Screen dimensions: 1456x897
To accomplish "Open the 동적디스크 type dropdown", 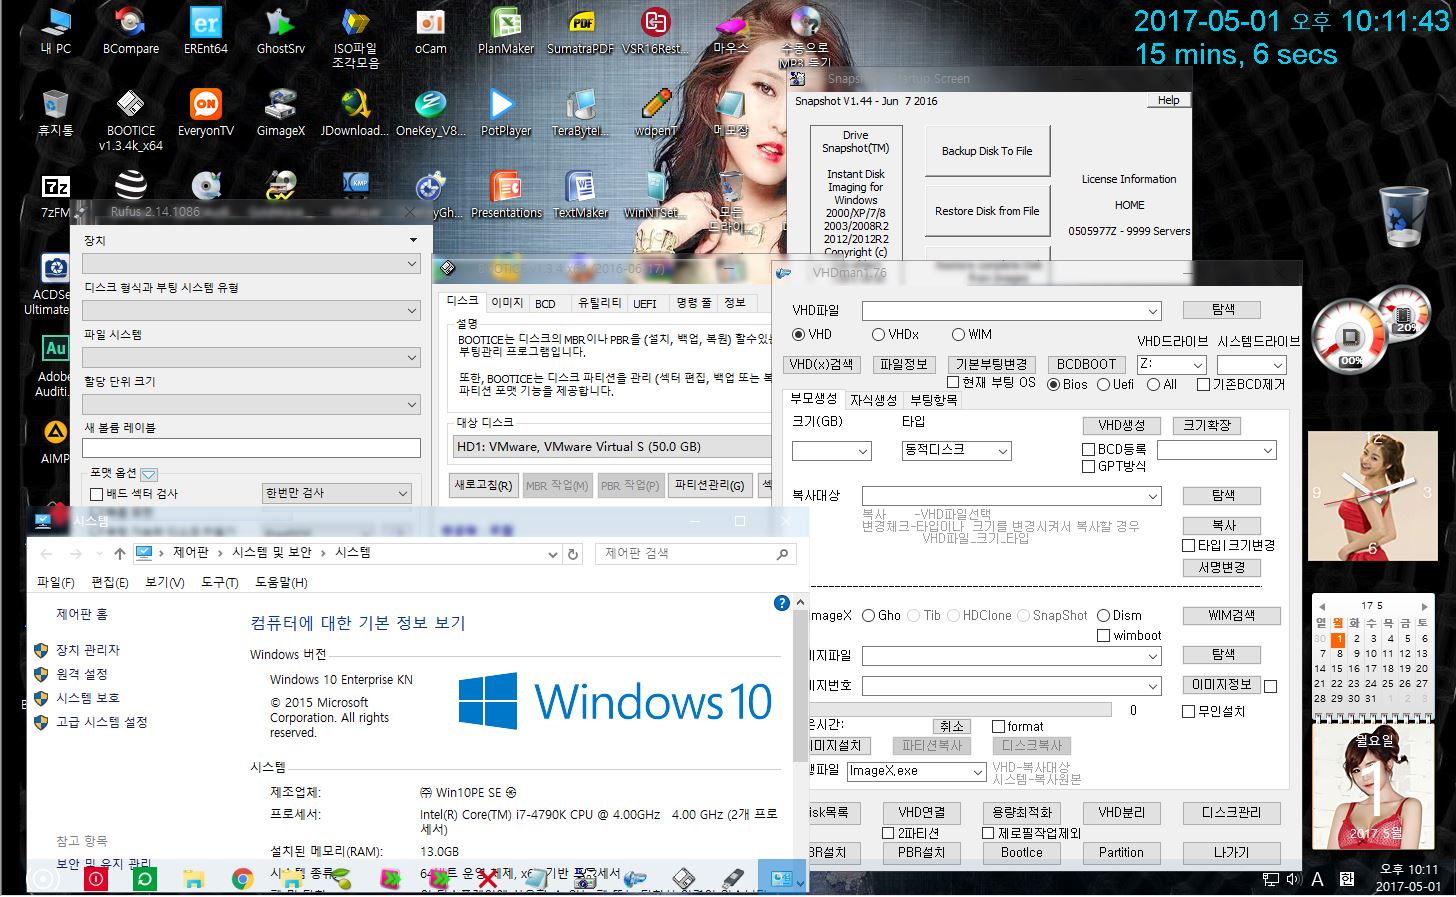I will point(1003,451).
